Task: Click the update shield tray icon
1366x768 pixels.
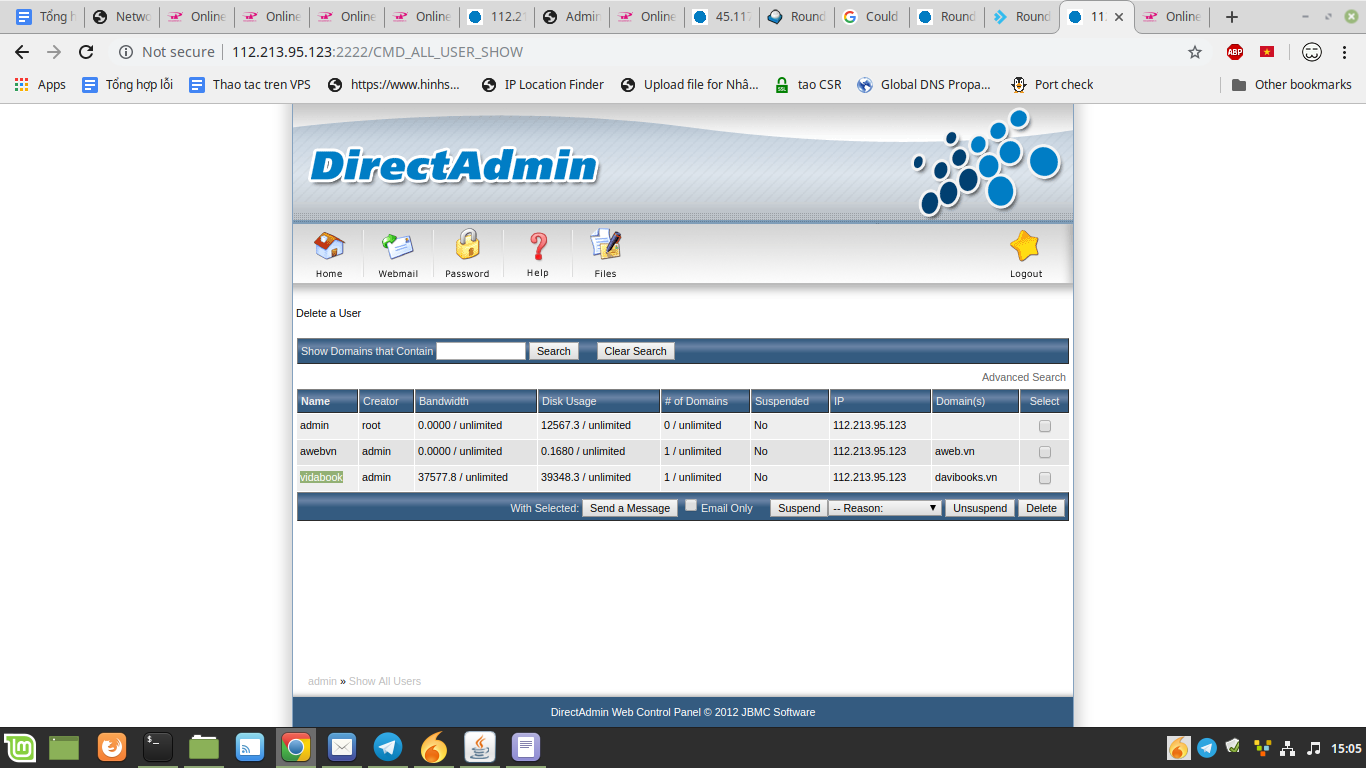Action: pyautogui.click(x=1234, y=747)
